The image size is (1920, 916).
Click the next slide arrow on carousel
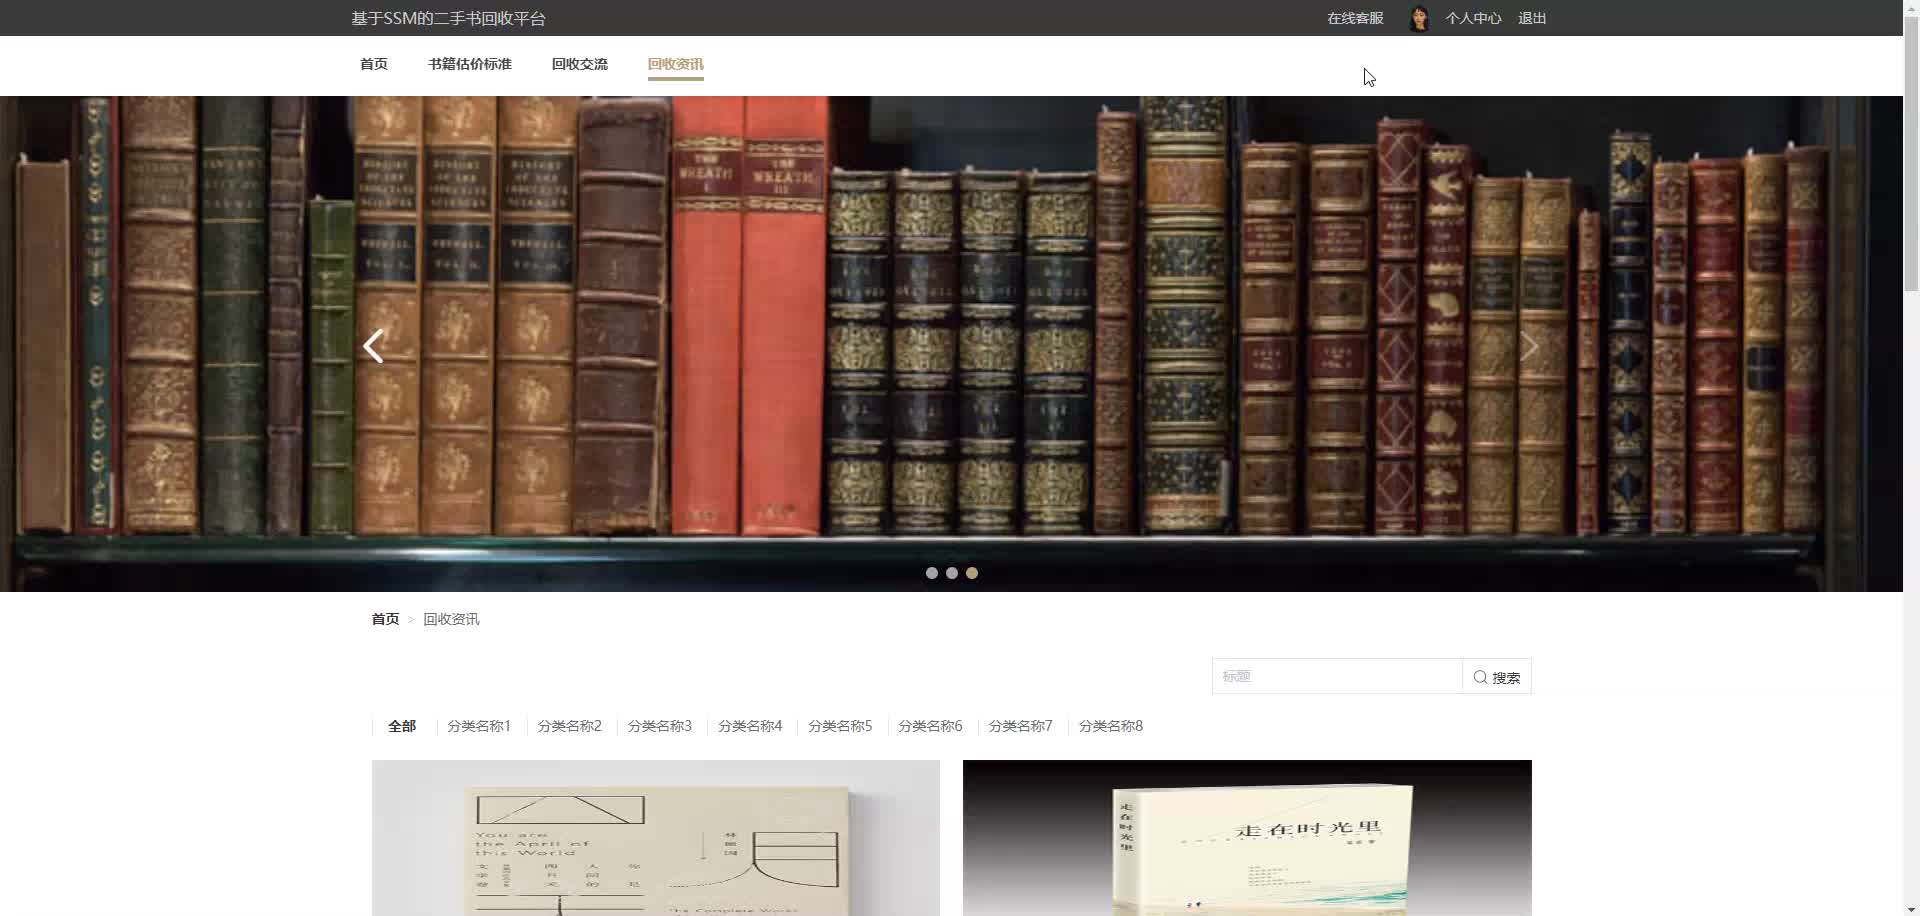(1529, 346)
